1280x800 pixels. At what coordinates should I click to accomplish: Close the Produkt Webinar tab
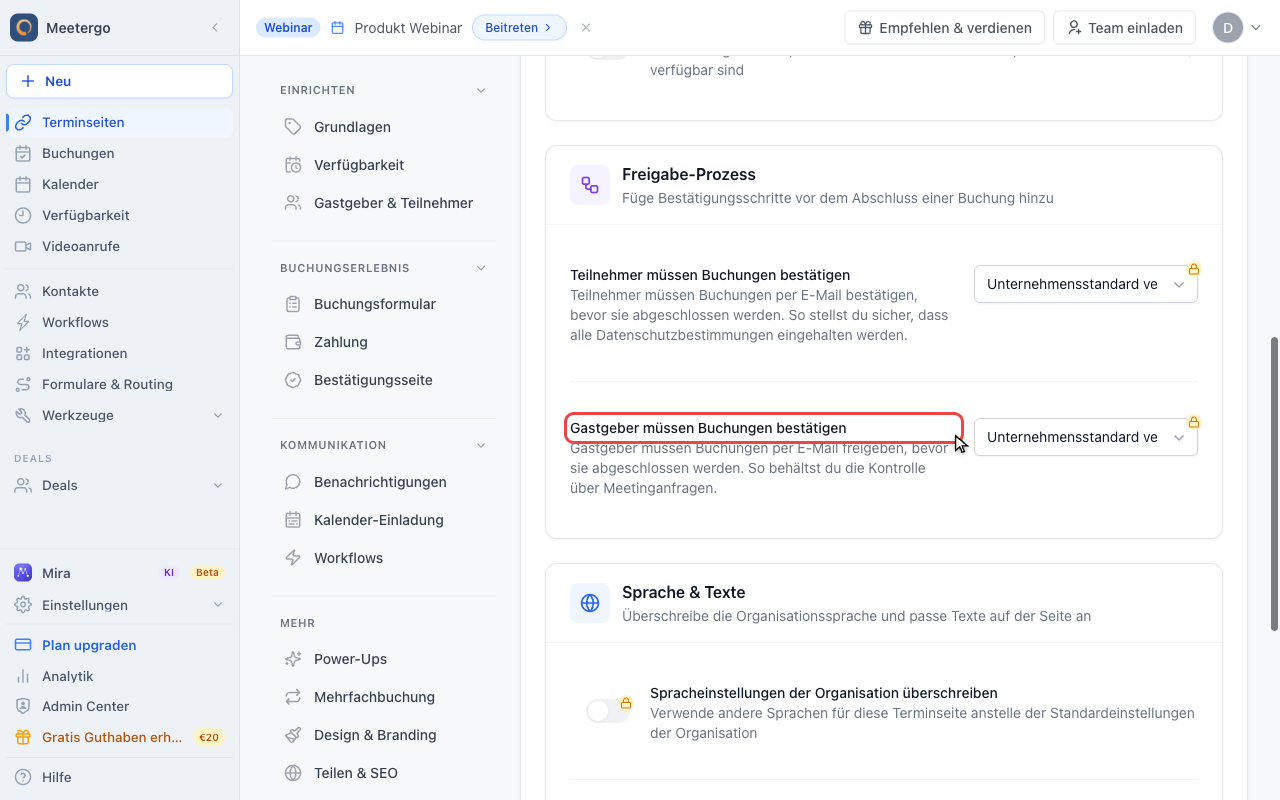(586, 28)
